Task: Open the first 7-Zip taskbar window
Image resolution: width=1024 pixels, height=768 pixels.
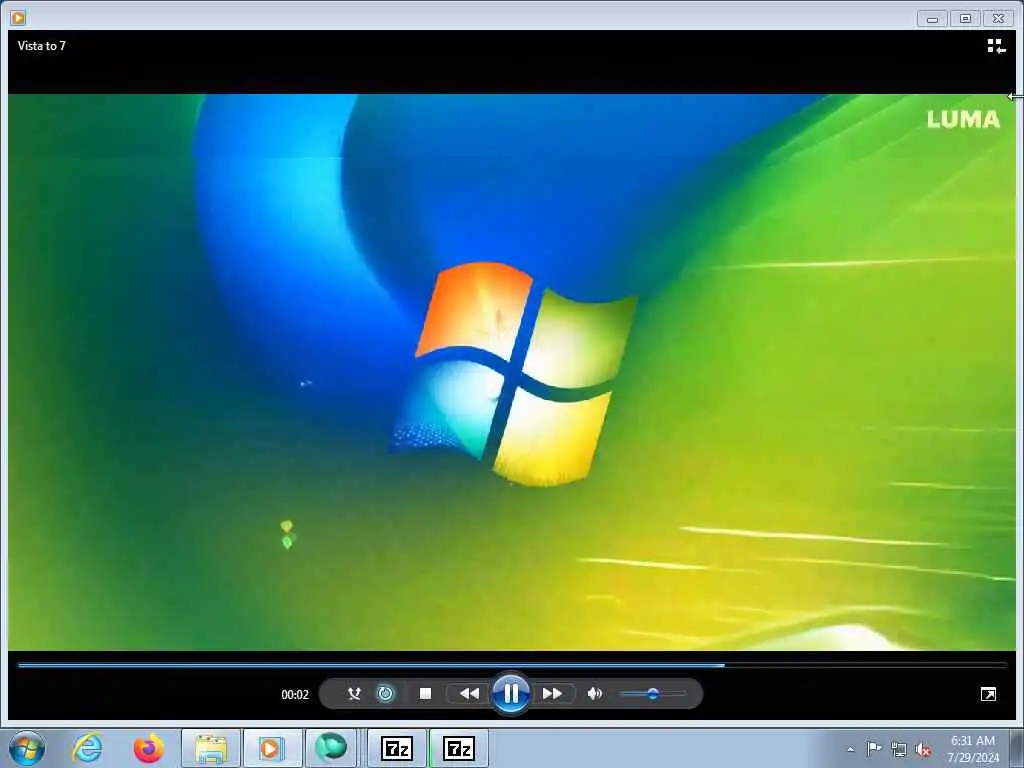Action: click(396, 748)
